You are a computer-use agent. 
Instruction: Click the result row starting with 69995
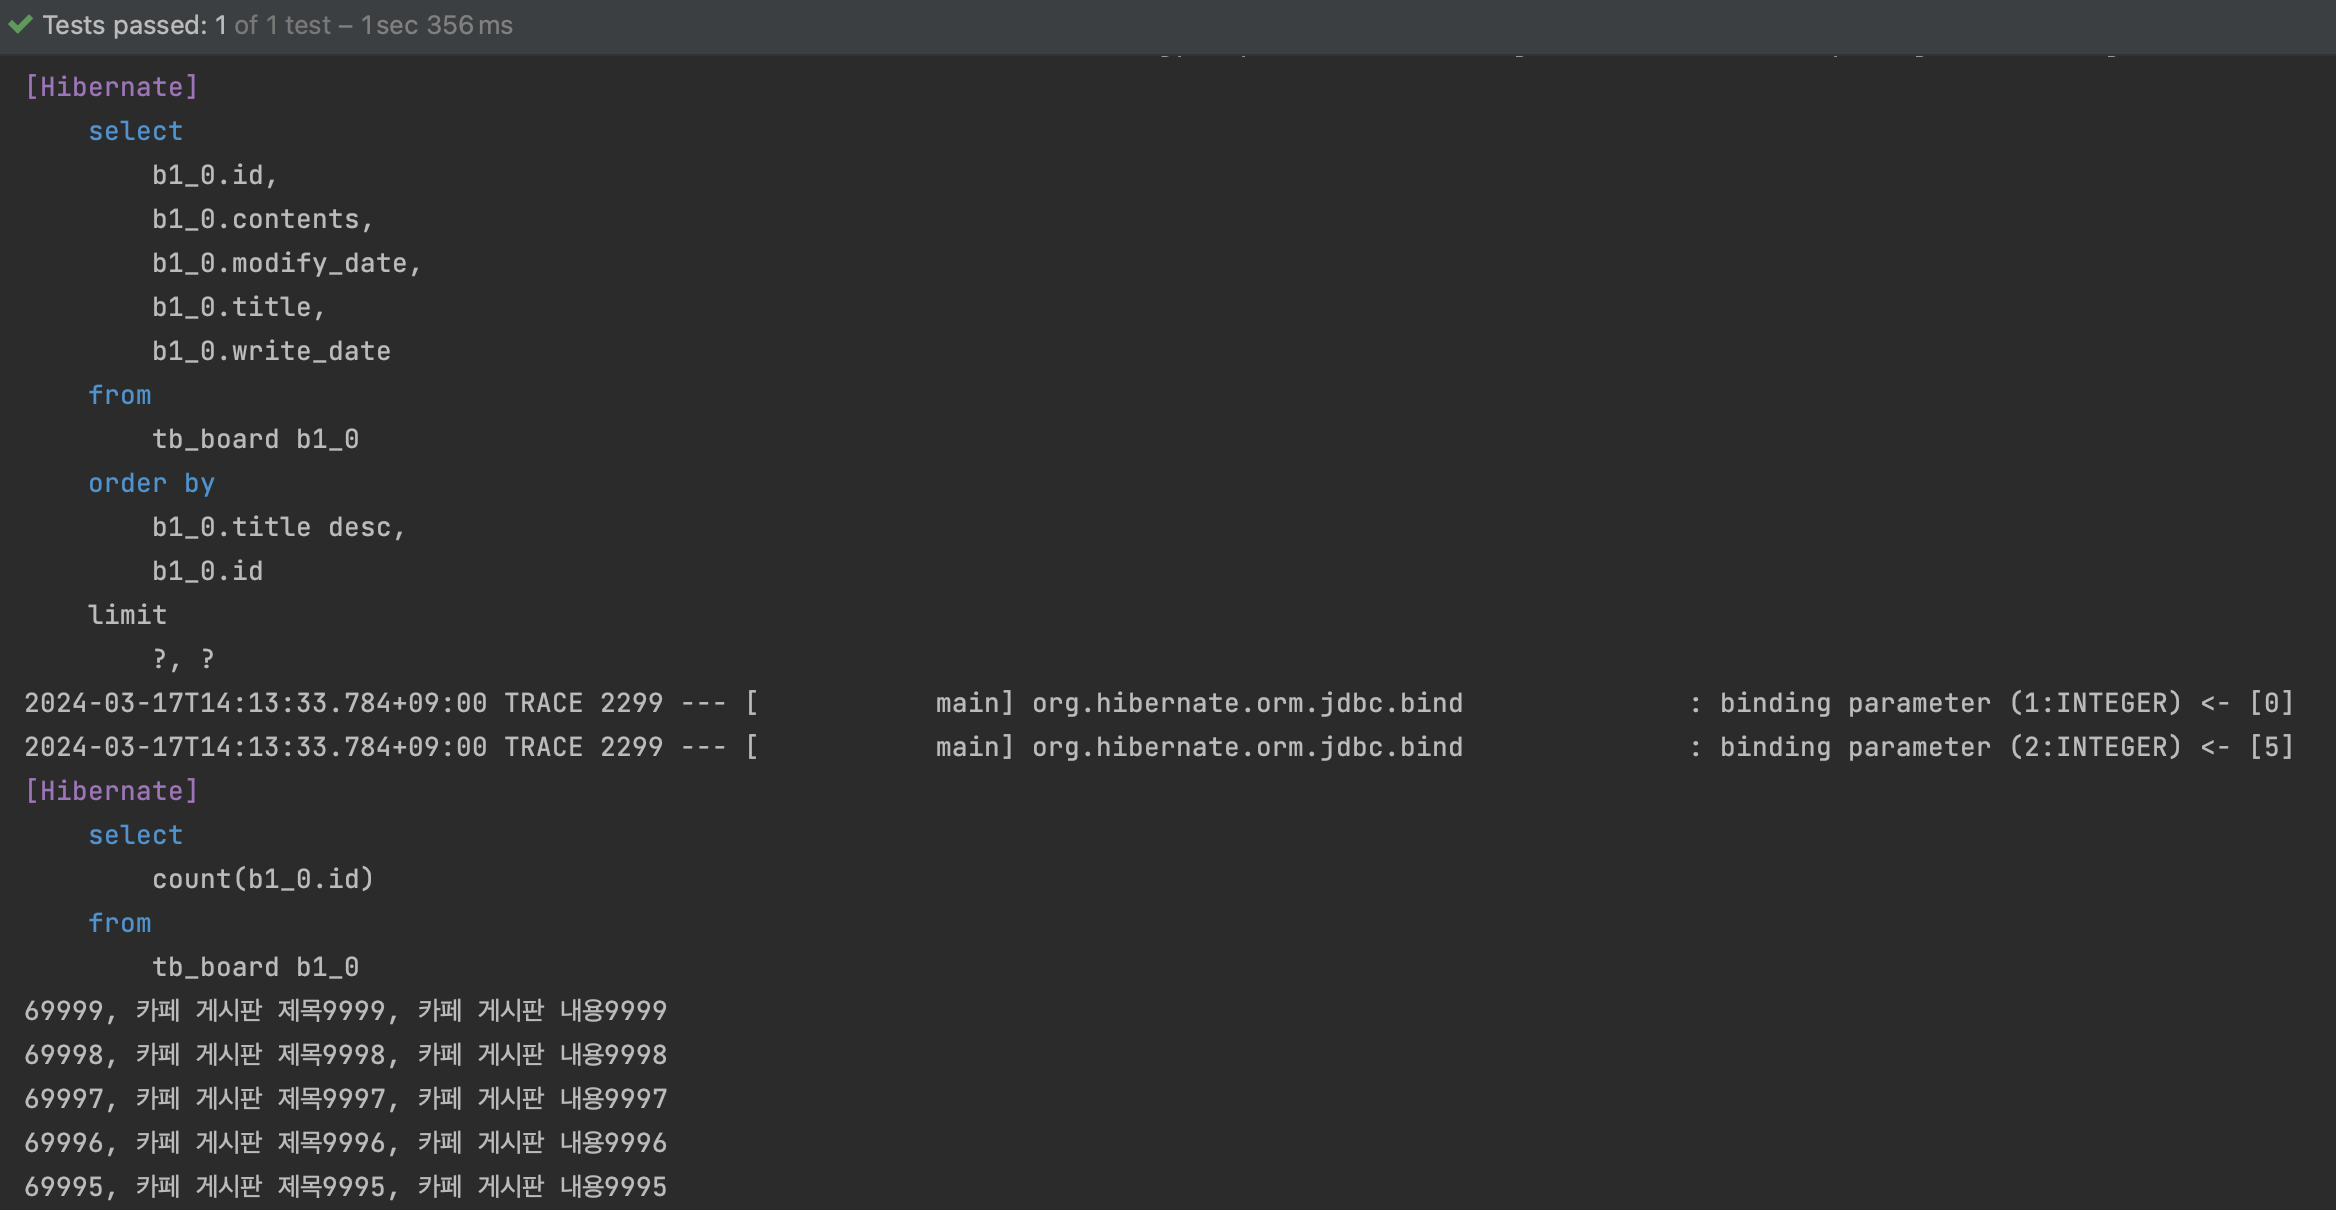pos(346,1187)
